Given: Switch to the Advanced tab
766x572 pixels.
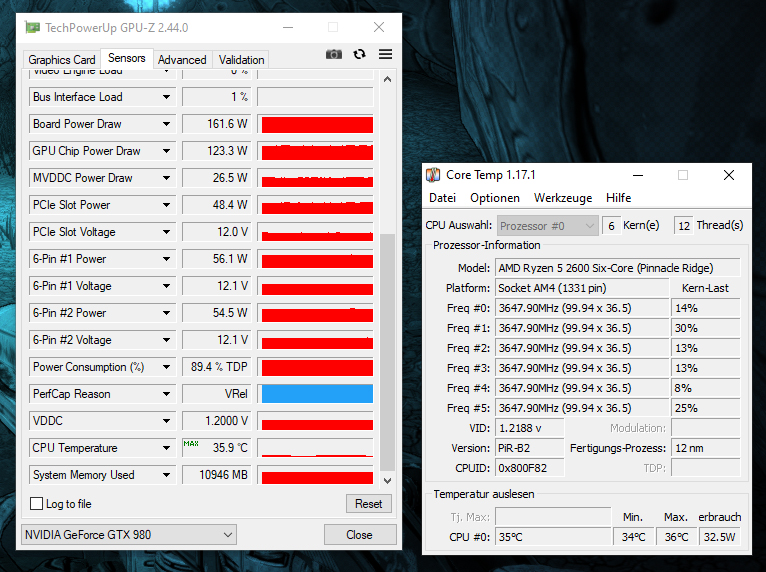Looking at the screenshot, I should 182,60.
